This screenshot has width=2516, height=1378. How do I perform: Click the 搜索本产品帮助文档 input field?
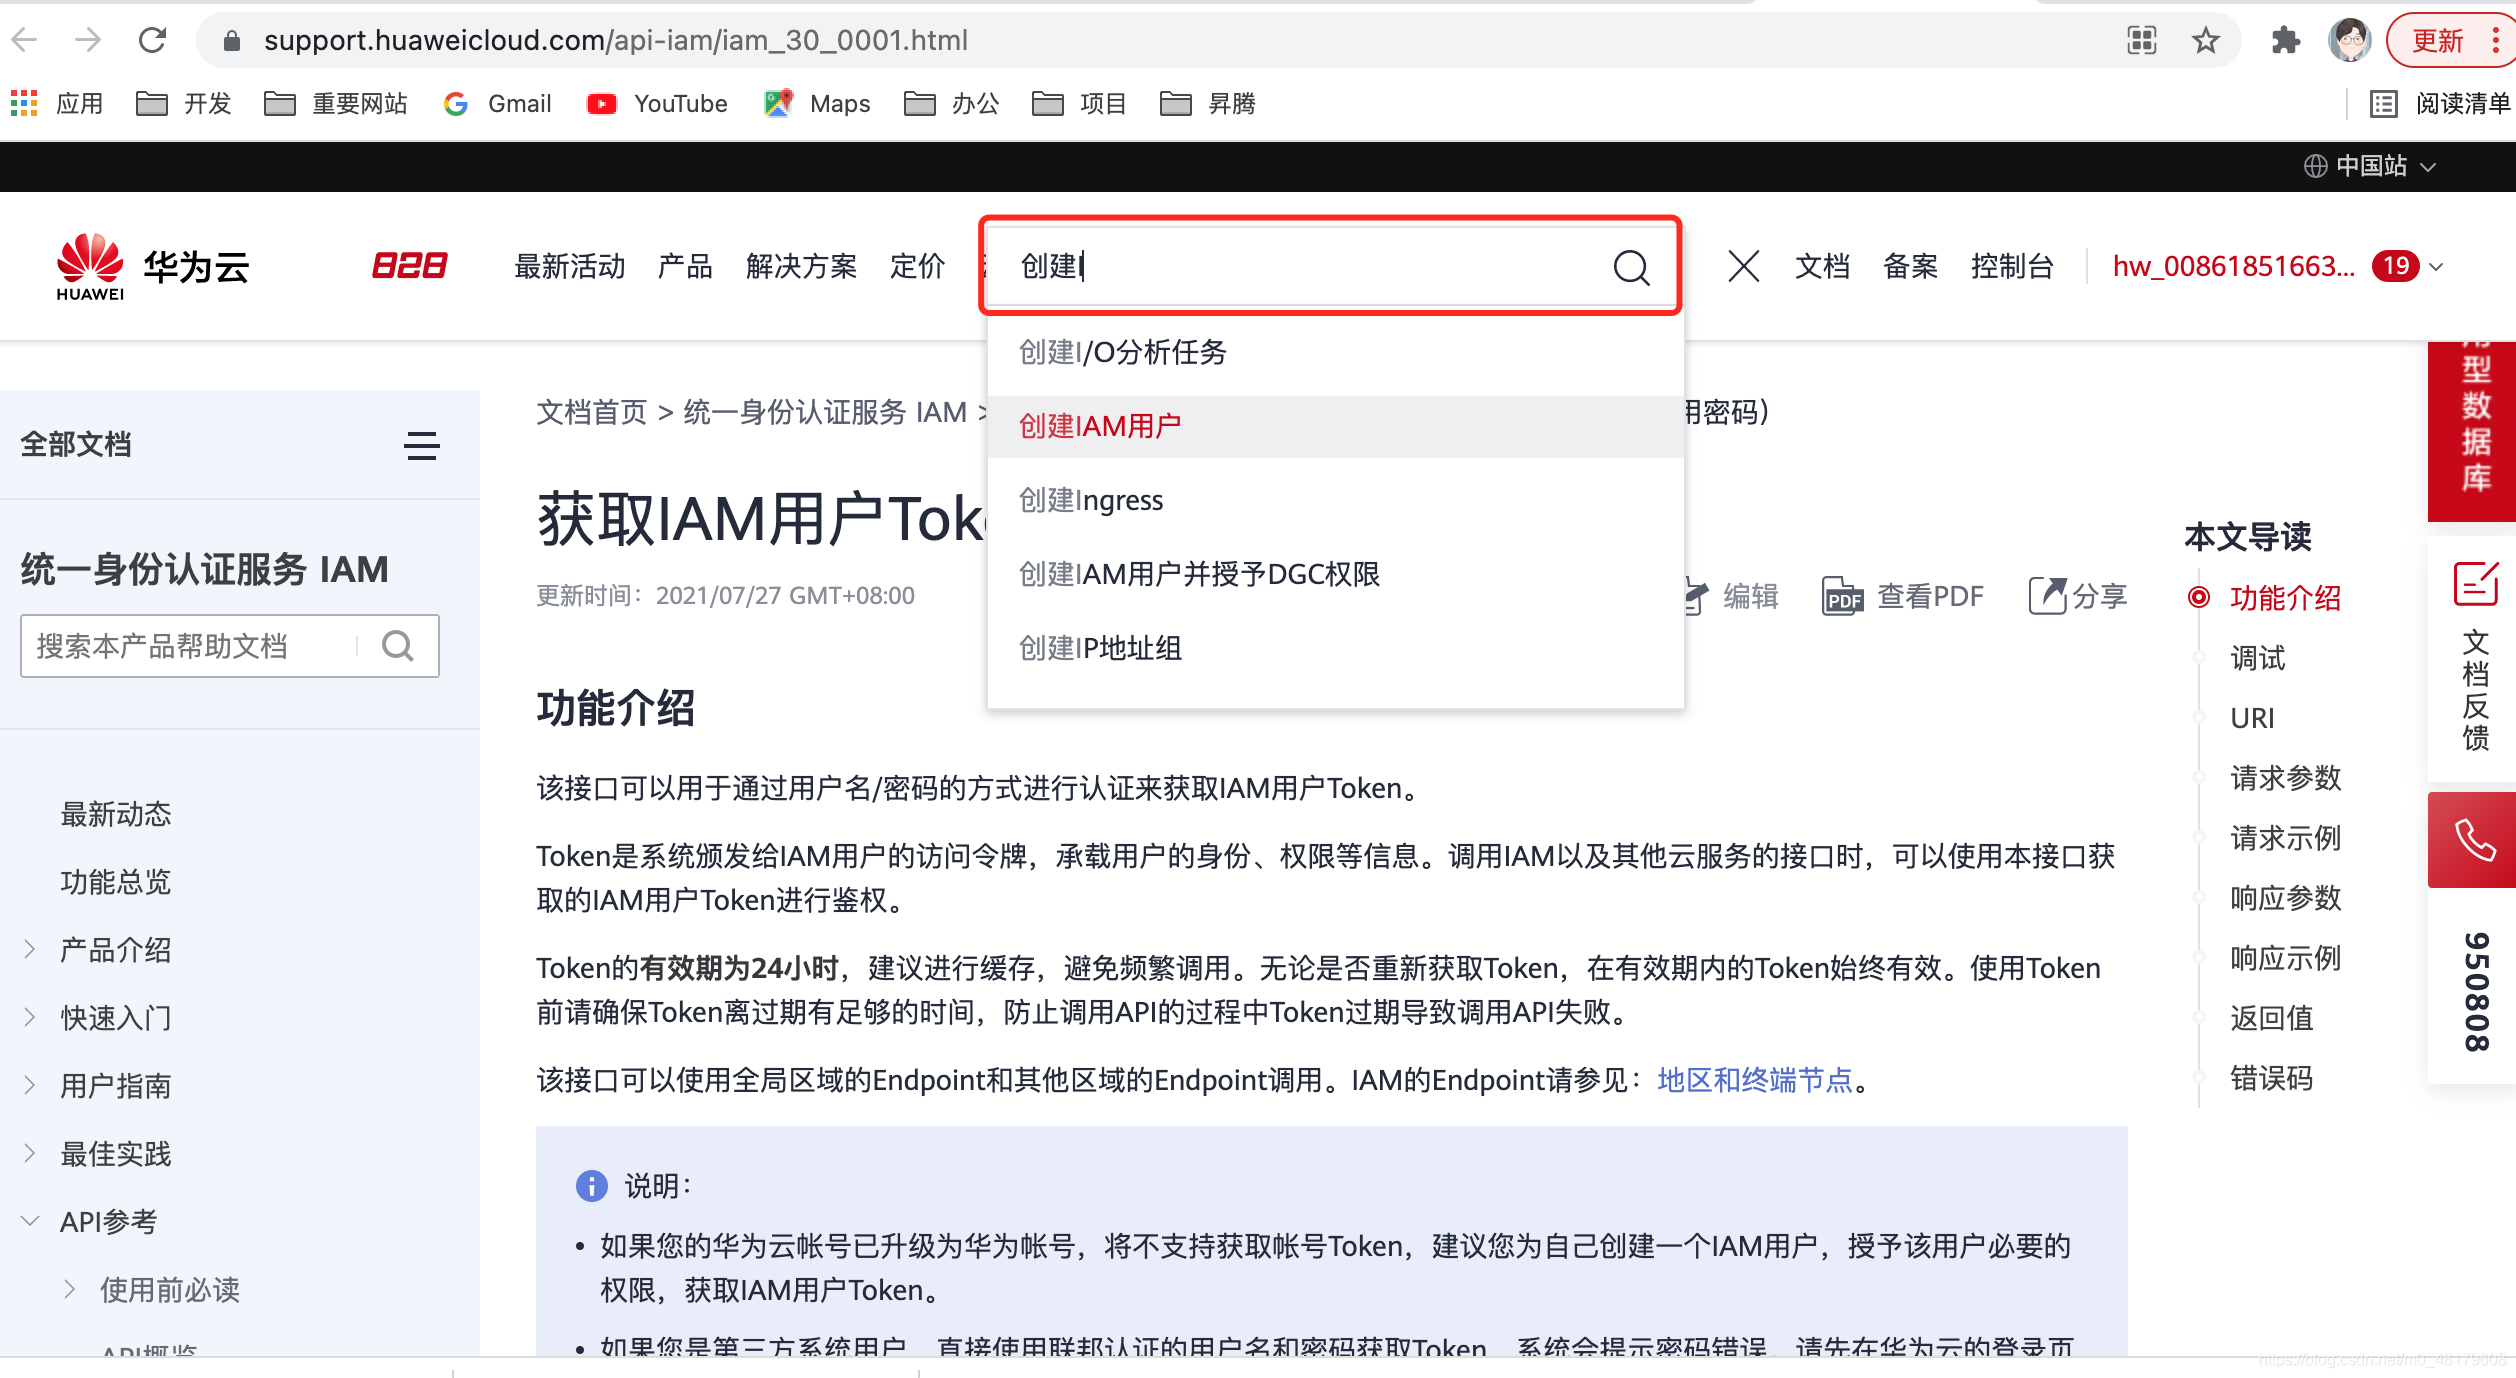click(188, 646)
